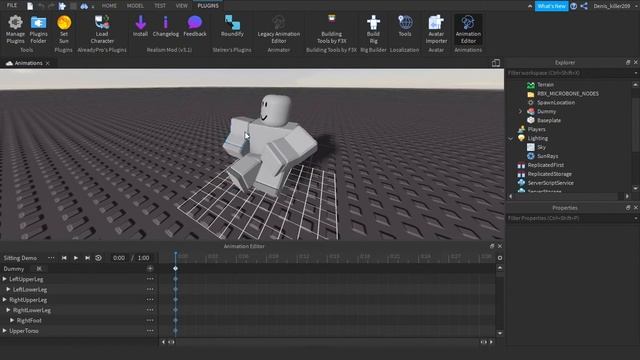The width and height of the screenshot is (640, 360).
Task: Open the Realism Mod Changelog
Action: pyautogui.click(x=165, y=26)
